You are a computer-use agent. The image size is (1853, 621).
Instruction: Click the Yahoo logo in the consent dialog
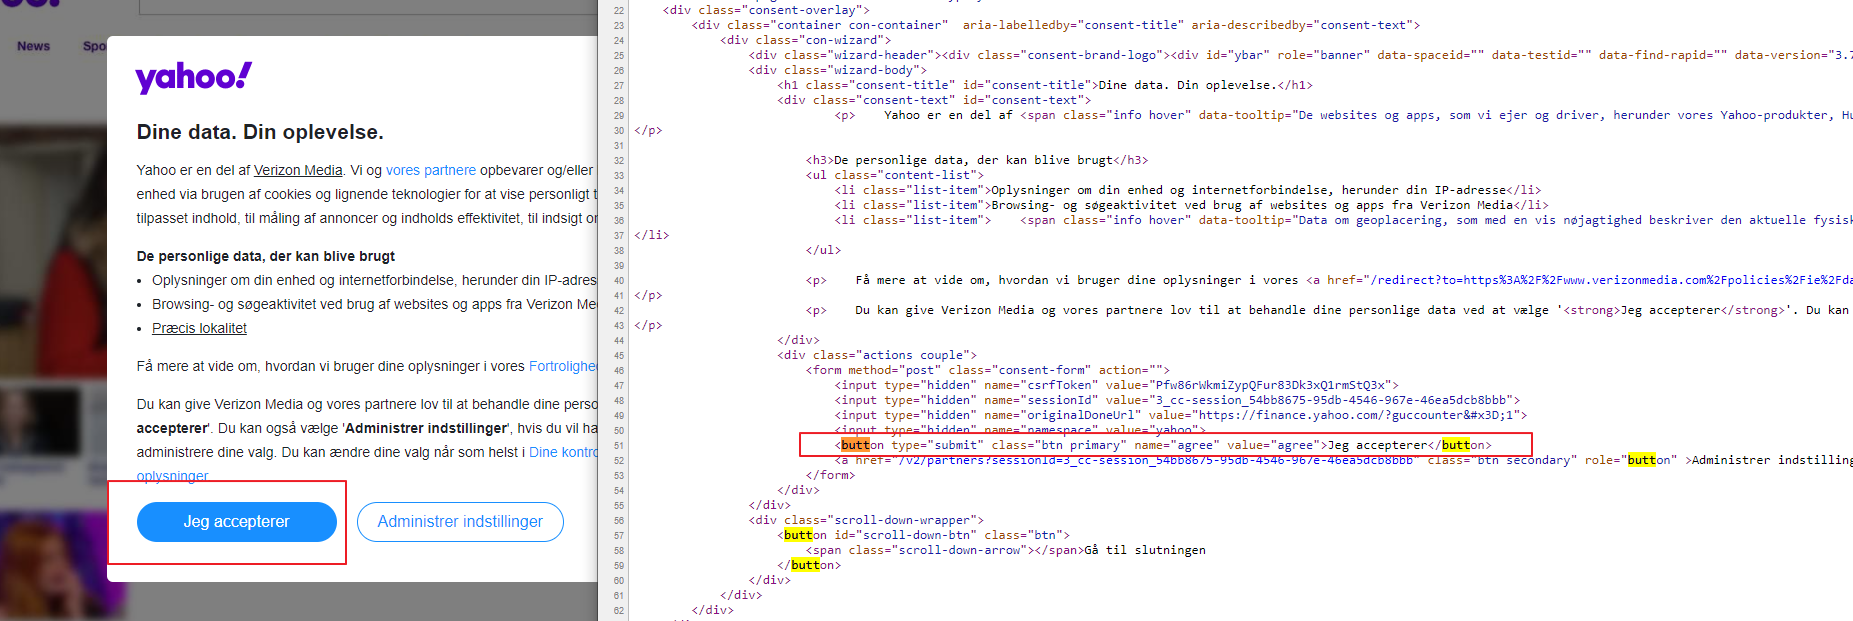(x=194, y=77)
